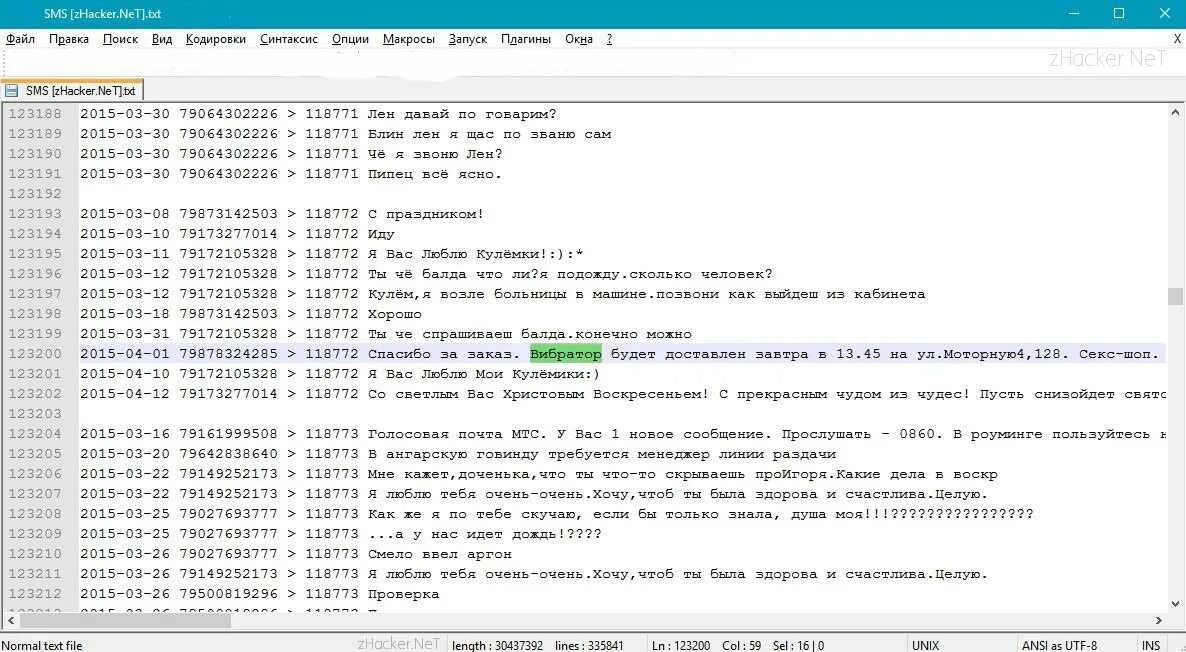Click date 2015-03-08 on line 123193
Viewport: 1186px width, 652px height.
tap(125, 214)
